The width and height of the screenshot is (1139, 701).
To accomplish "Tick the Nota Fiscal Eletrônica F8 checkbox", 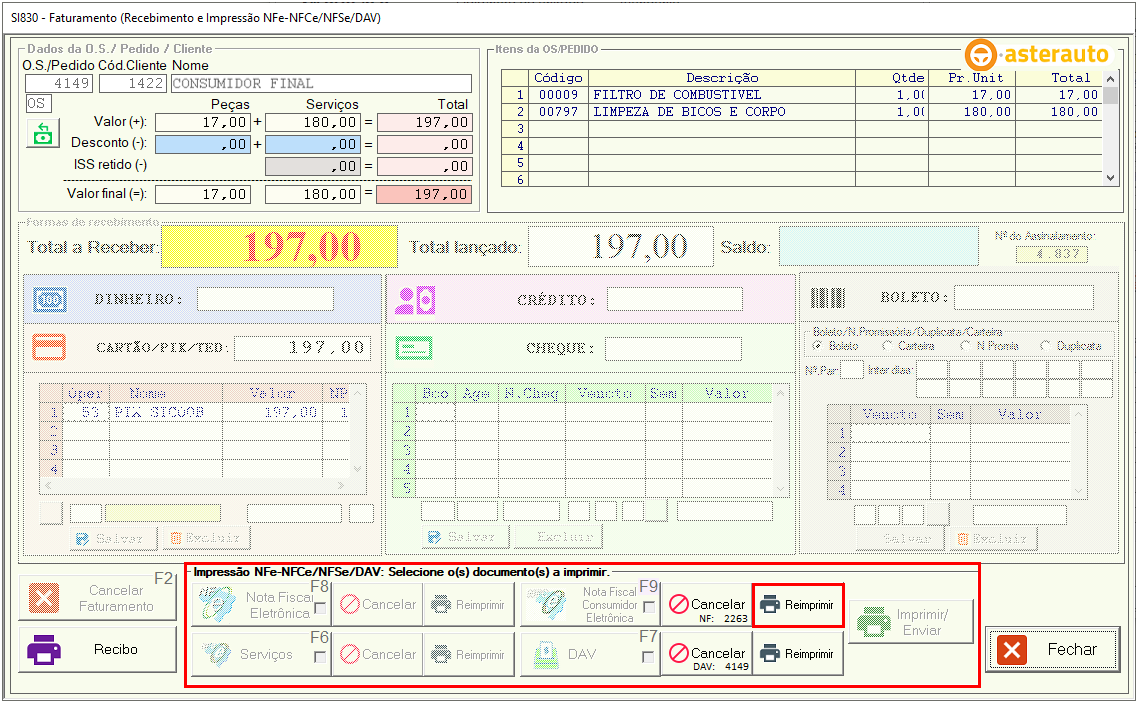I will (x=320, y=607).
